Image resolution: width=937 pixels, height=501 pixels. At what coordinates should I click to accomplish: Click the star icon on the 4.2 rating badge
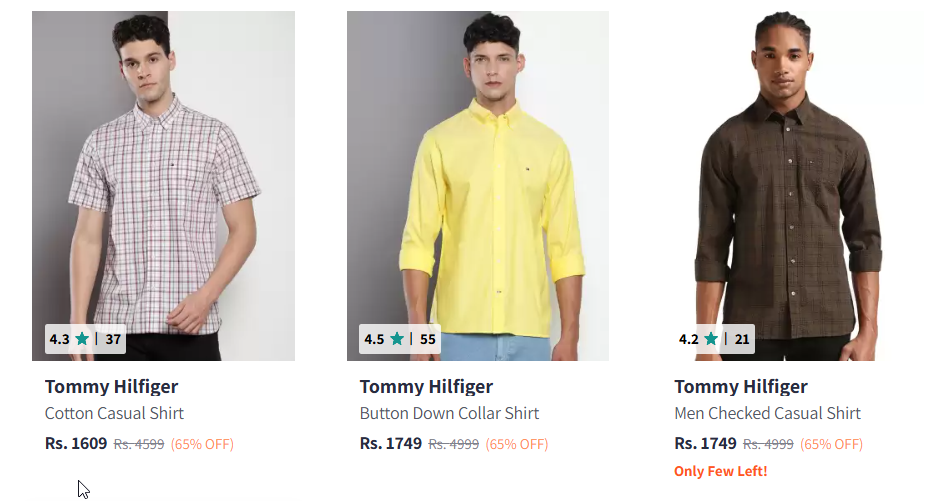click(711, 339)
